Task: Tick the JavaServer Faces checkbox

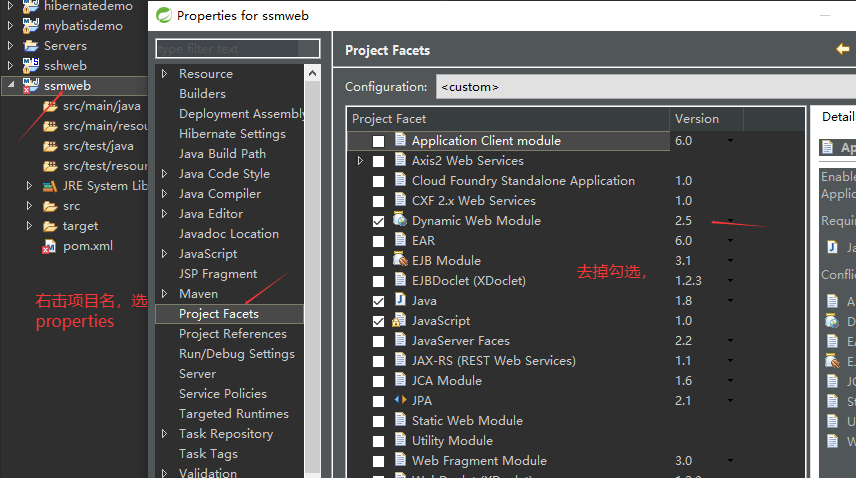Action: 378,341
